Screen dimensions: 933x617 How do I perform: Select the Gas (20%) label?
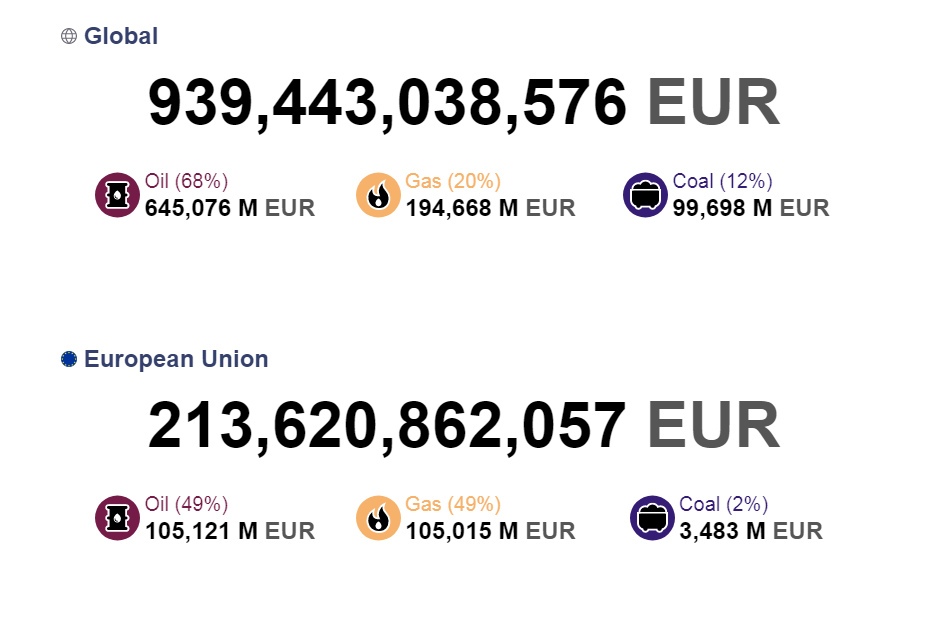(453, 181)
